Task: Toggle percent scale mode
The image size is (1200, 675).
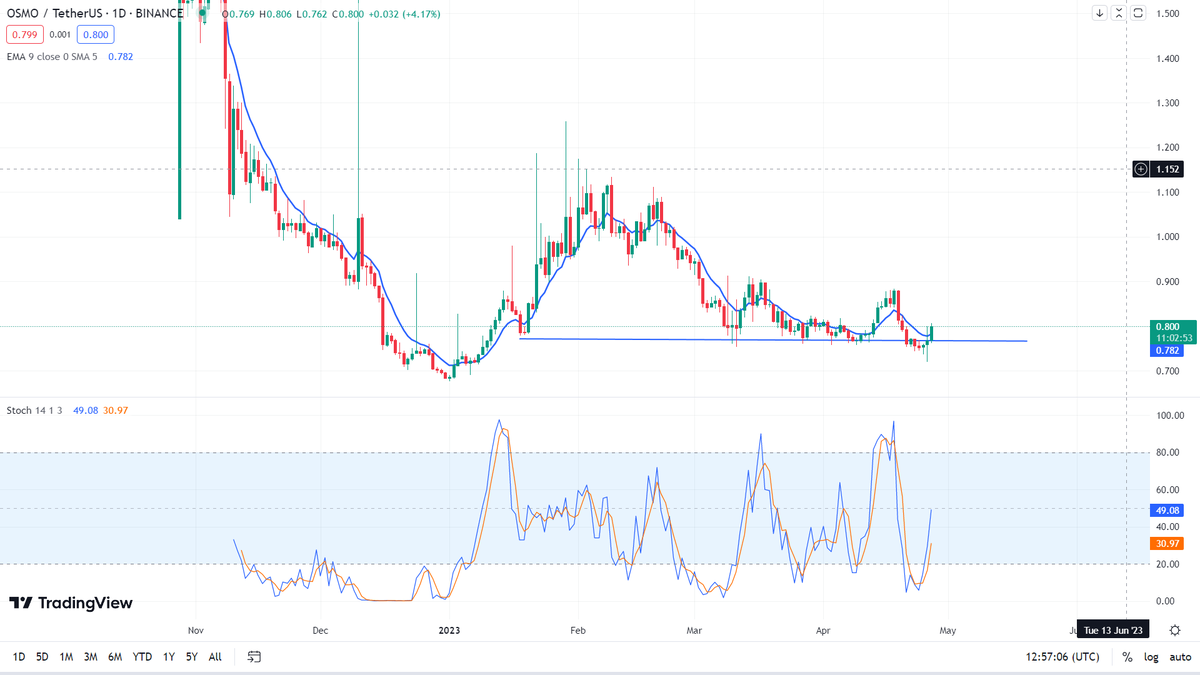Action: [1127, 657]
